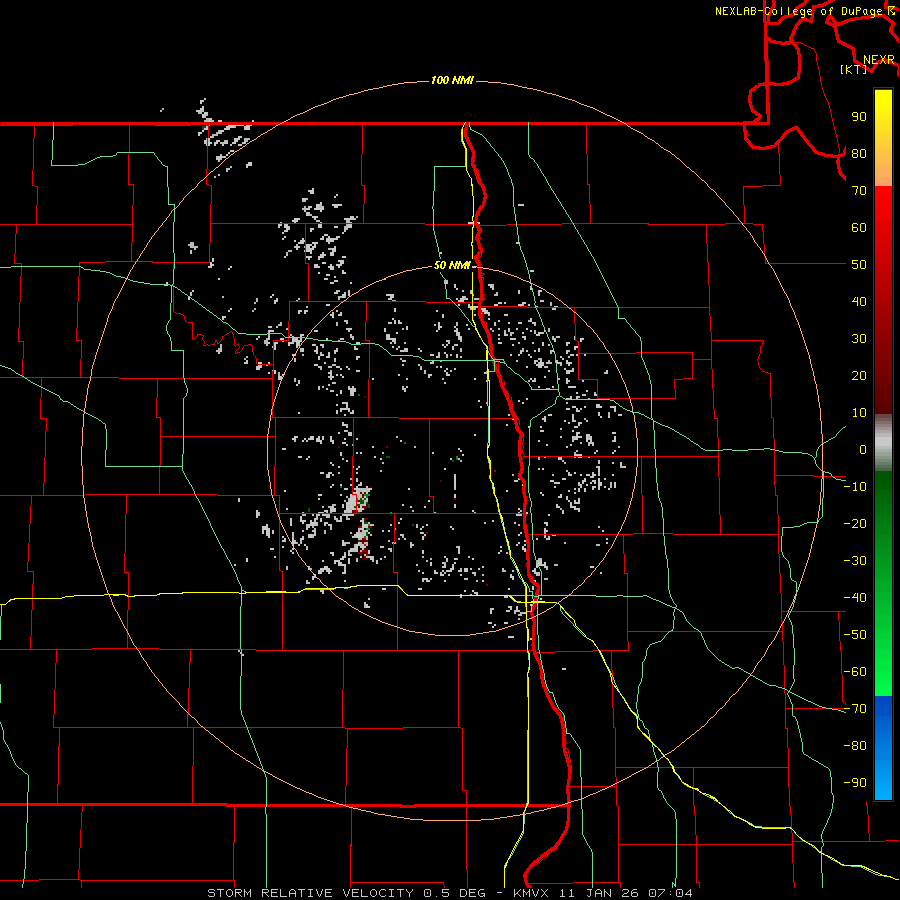
Task: Click the 60 value on velocity scale
Action: click(x=859, y=227)
